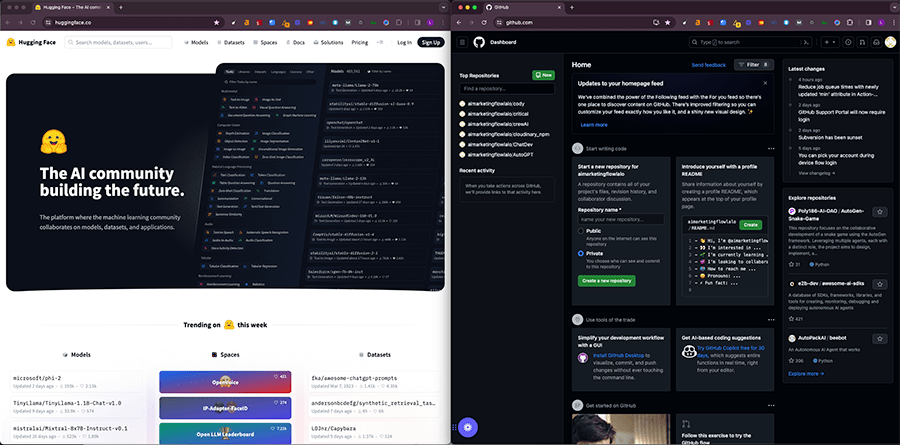The height and width of the screenshot is (445, 900).
Task: Open Spaces in Hugging Face navigation
Action: (266, 42)
